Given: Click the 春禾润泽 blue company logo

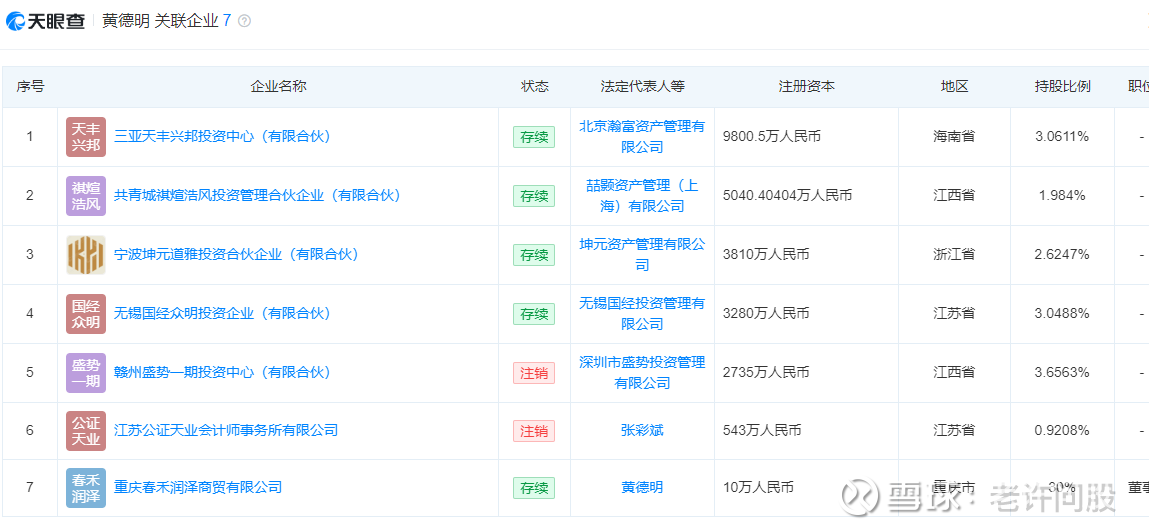Looking at the screenshot, I should tap(86, 488).
